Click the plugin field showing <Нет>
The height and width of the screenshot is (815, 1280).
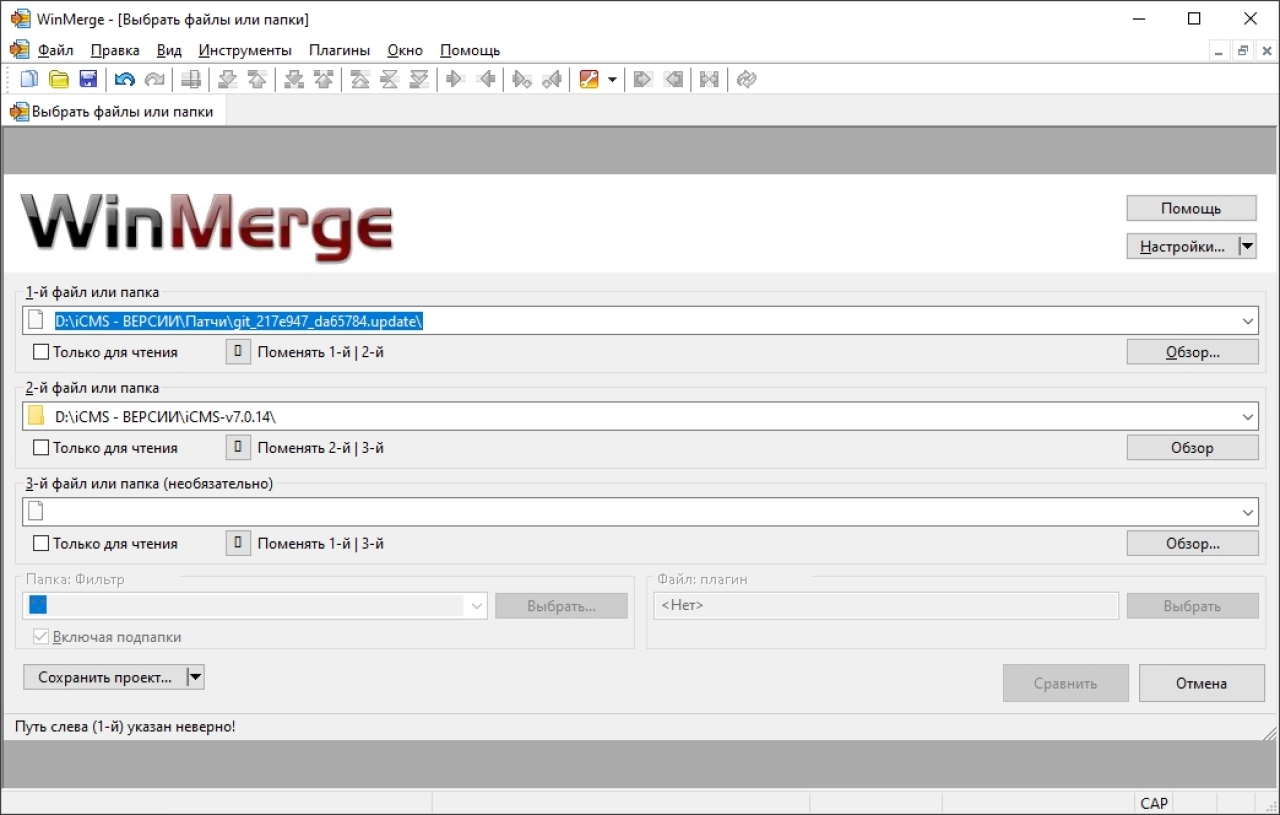click(885, 606)
